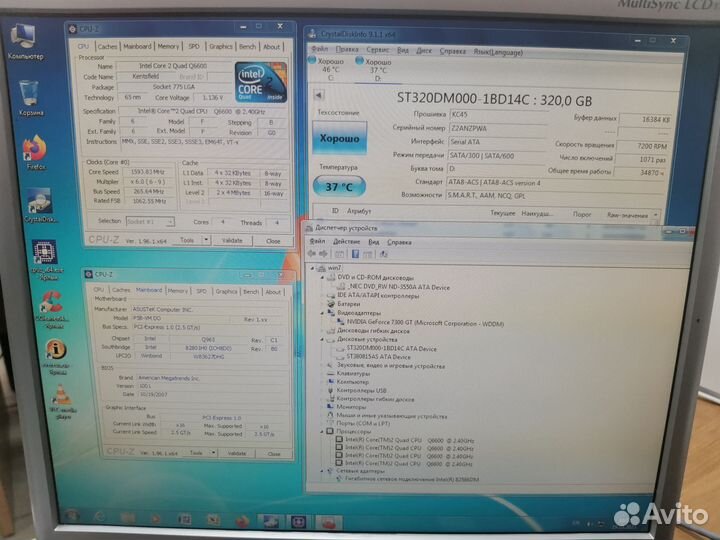Click Device Manager toolbar Forward arrow
This screenshot has width=720, height=540.
323,253
